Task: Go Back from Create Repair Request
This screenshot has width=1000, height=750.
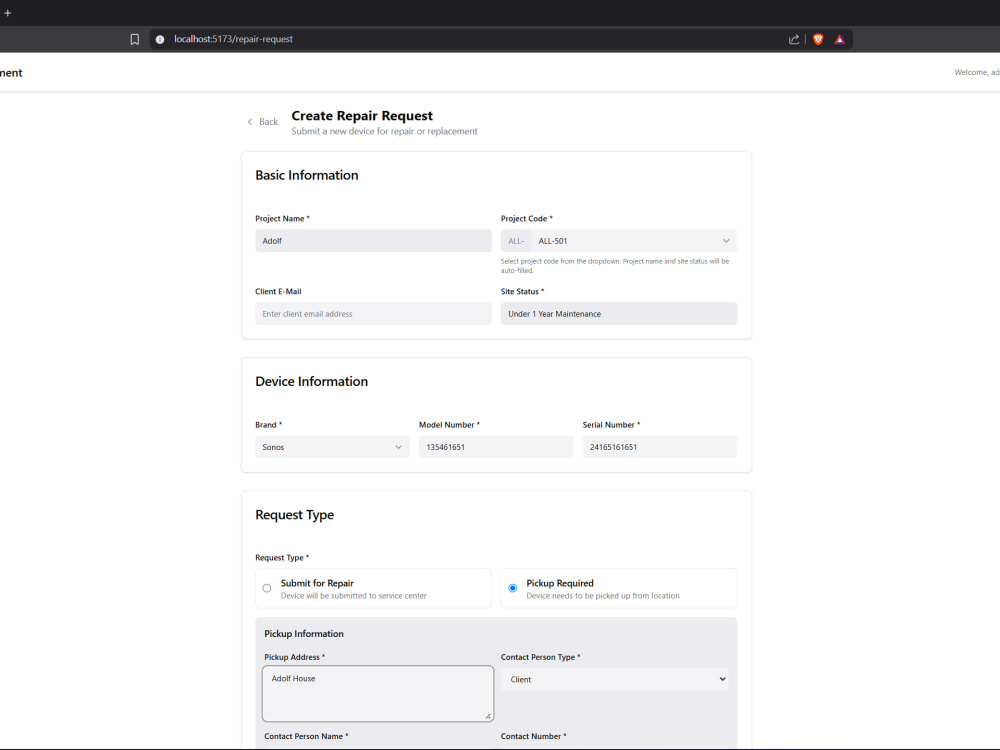Action: [x=263, y=122]
